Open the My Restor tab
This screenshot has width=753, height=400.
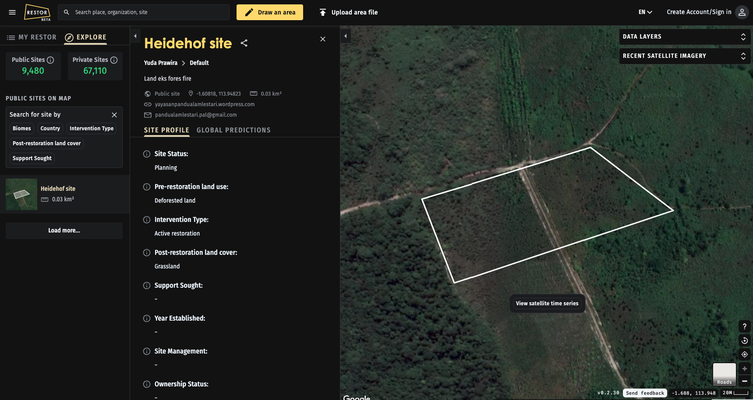pyautogui.click(x=30, y=37)
